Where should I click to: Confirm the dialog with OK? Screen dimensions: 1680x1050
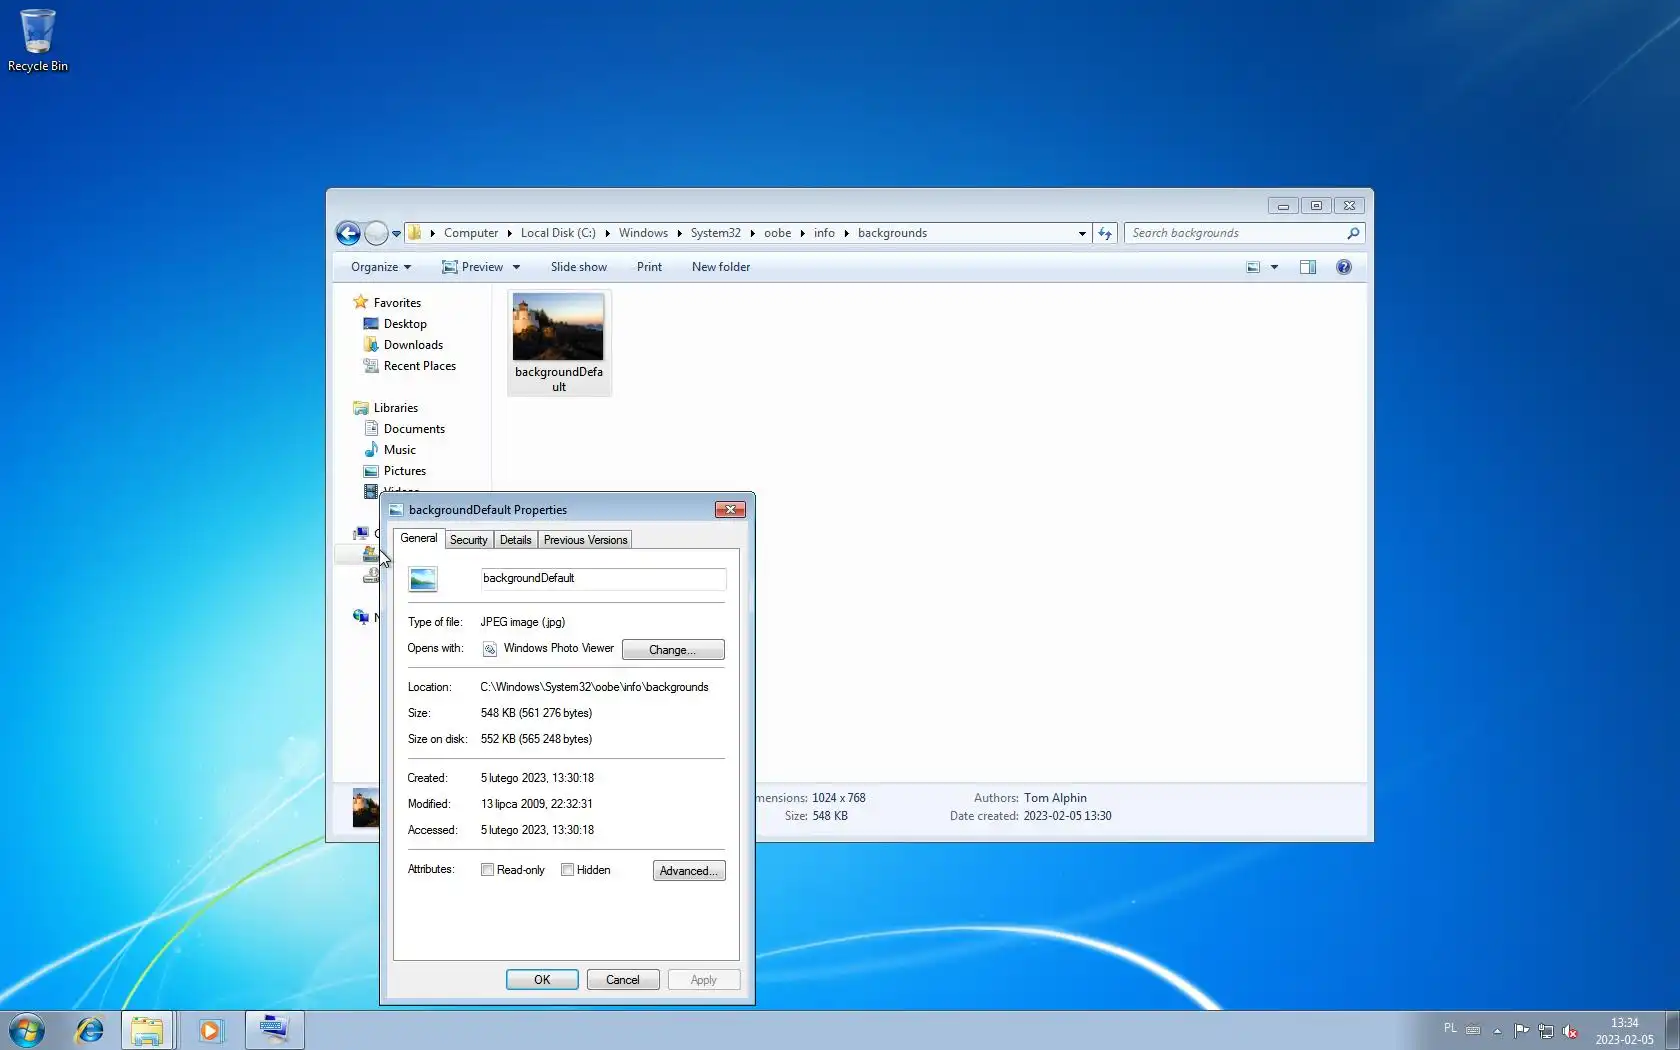point(542,980)
